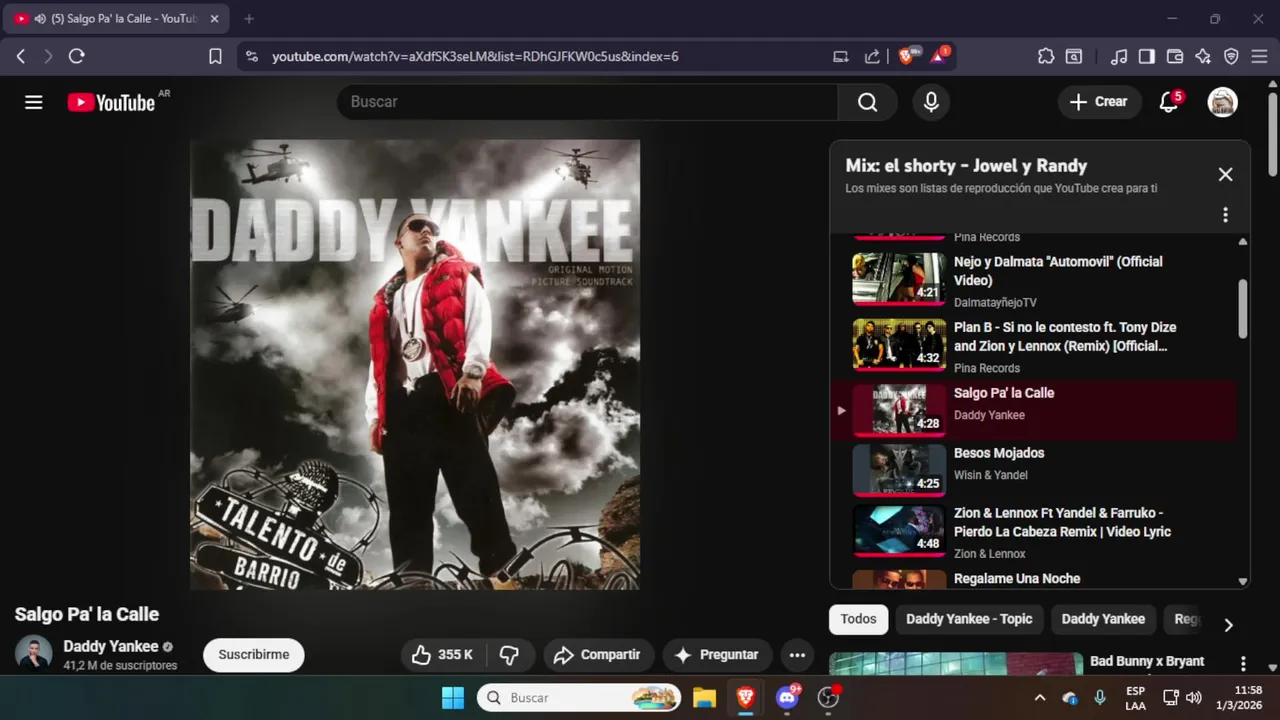Click the Preguntar button
Viewport: 1280px width, 720px height.
coord(717,655)
